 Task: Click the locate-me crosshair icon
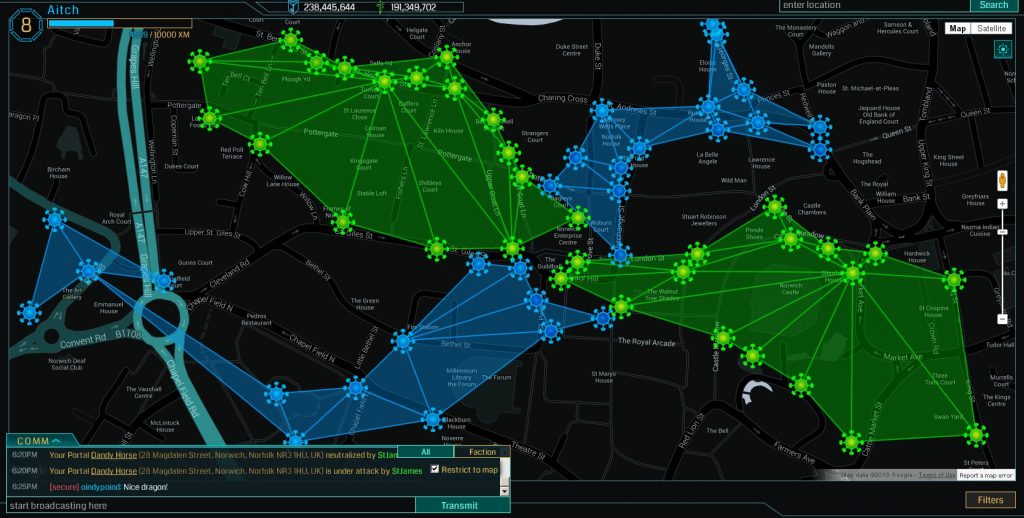[x=1003, y=48]
